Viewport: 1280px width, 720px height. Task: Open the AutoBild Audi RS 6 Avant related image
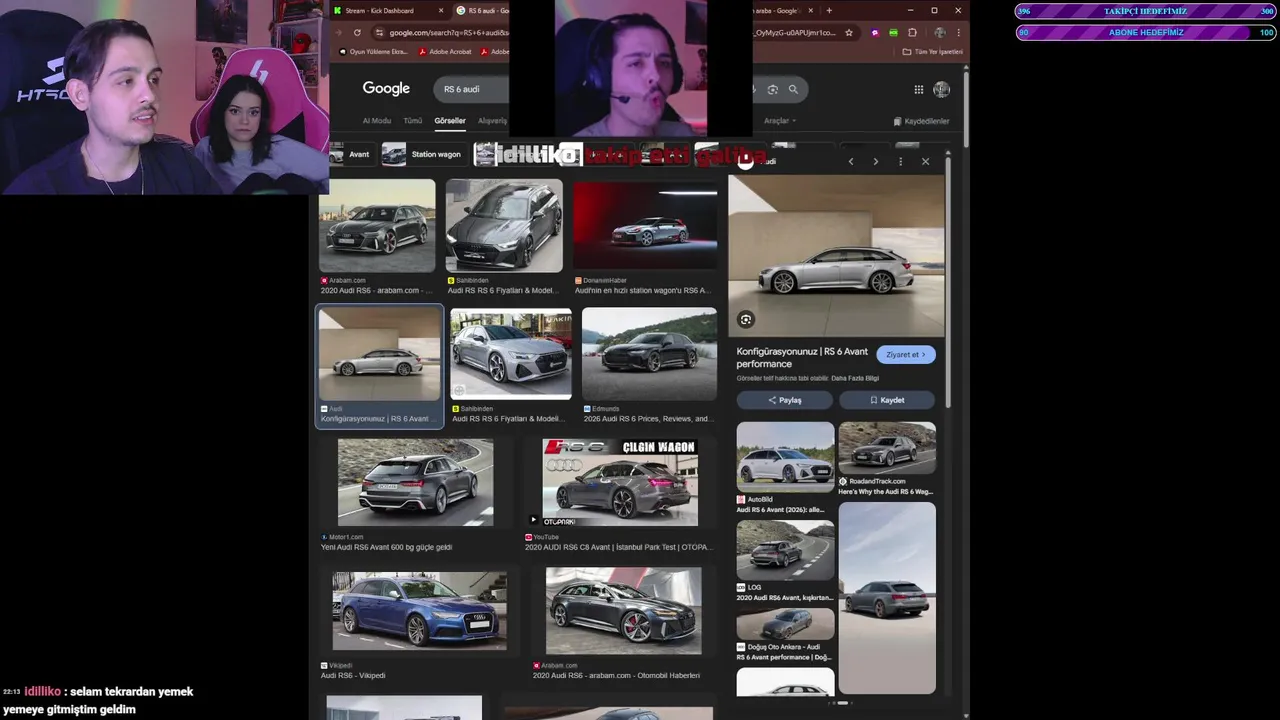pos(785,456)
